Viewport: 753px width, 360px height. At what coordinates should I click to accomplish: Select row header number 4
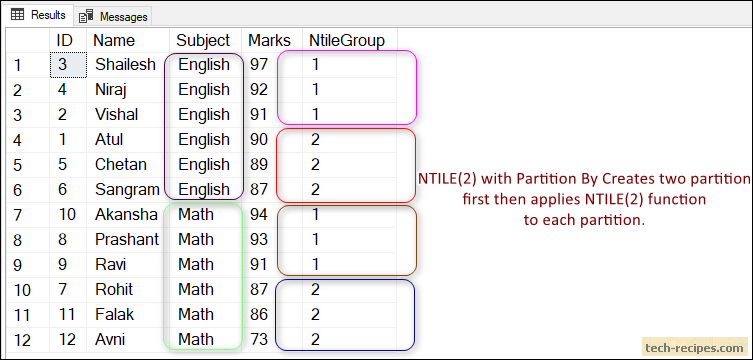(x=27, y=140)
